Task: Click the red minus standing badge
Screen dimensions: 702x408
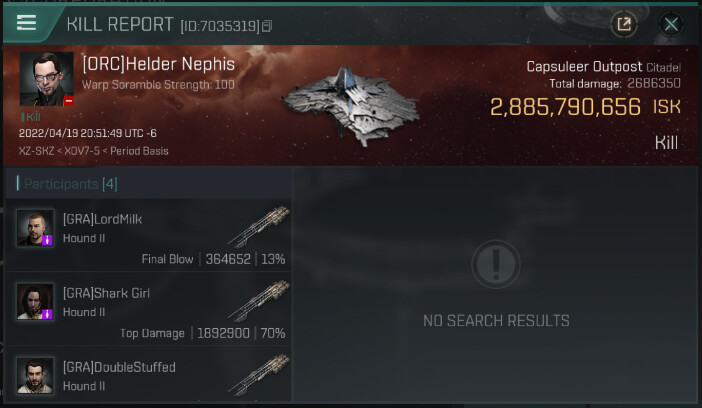Action: pos(68,101)
